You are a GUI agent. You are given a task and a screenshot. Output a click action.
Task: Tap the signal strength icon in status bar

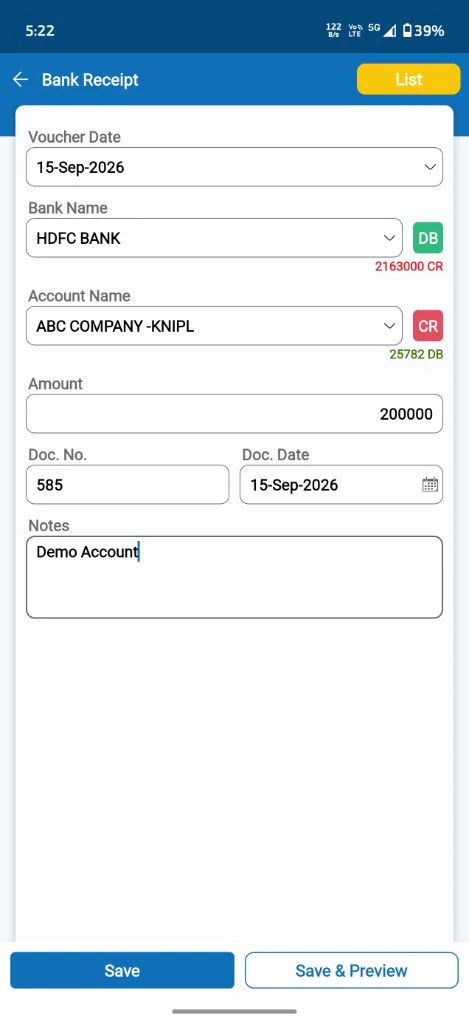point(390,30)
